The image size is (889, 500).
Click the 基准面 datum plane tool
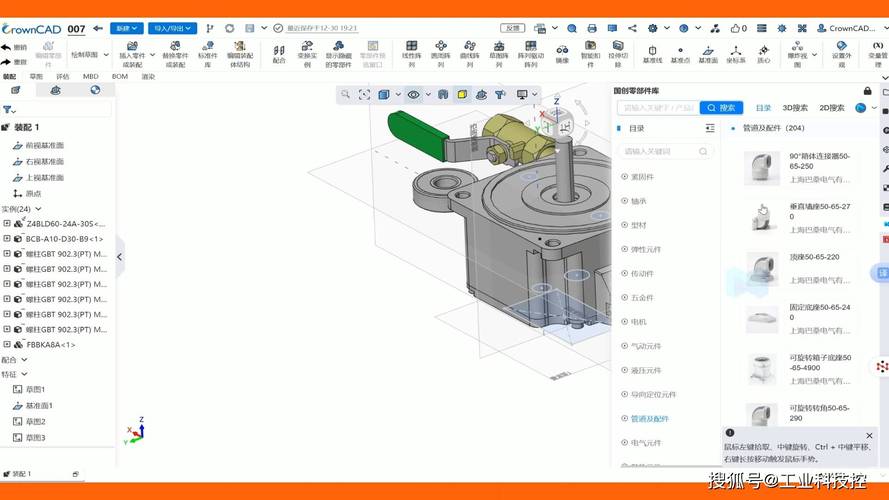coord(708,54)
